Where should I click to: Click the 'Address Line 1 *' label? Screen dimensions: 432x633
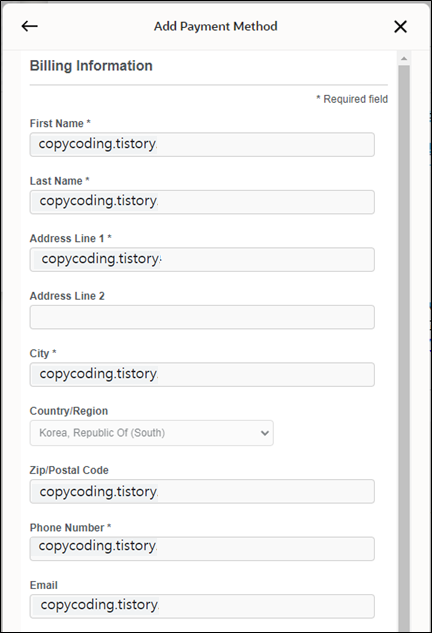71,239
